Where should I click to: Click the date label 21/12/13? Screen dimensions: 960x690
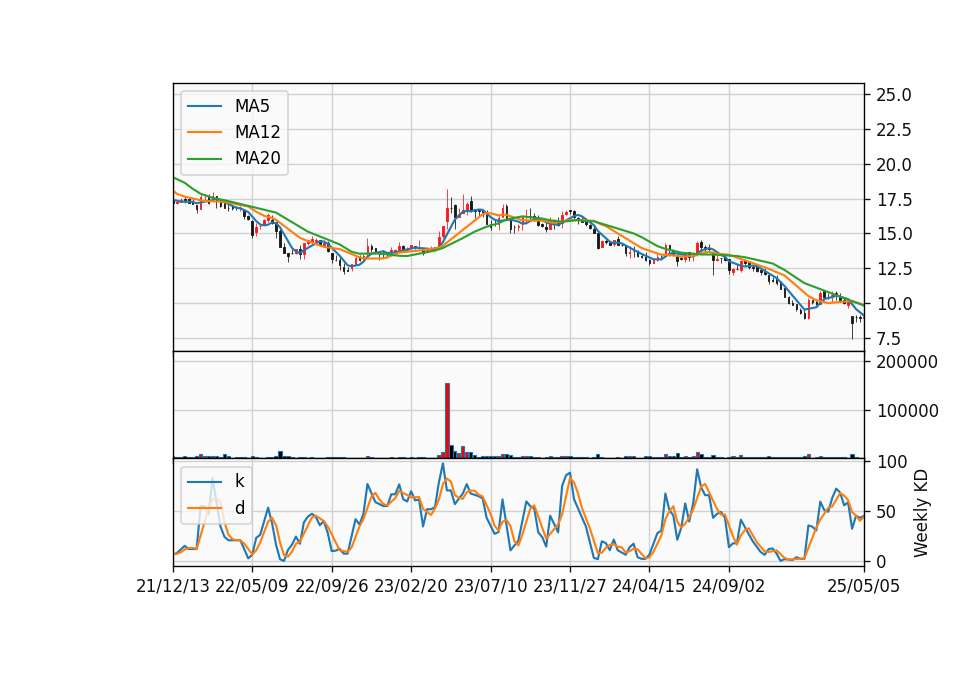click(173, 586)
